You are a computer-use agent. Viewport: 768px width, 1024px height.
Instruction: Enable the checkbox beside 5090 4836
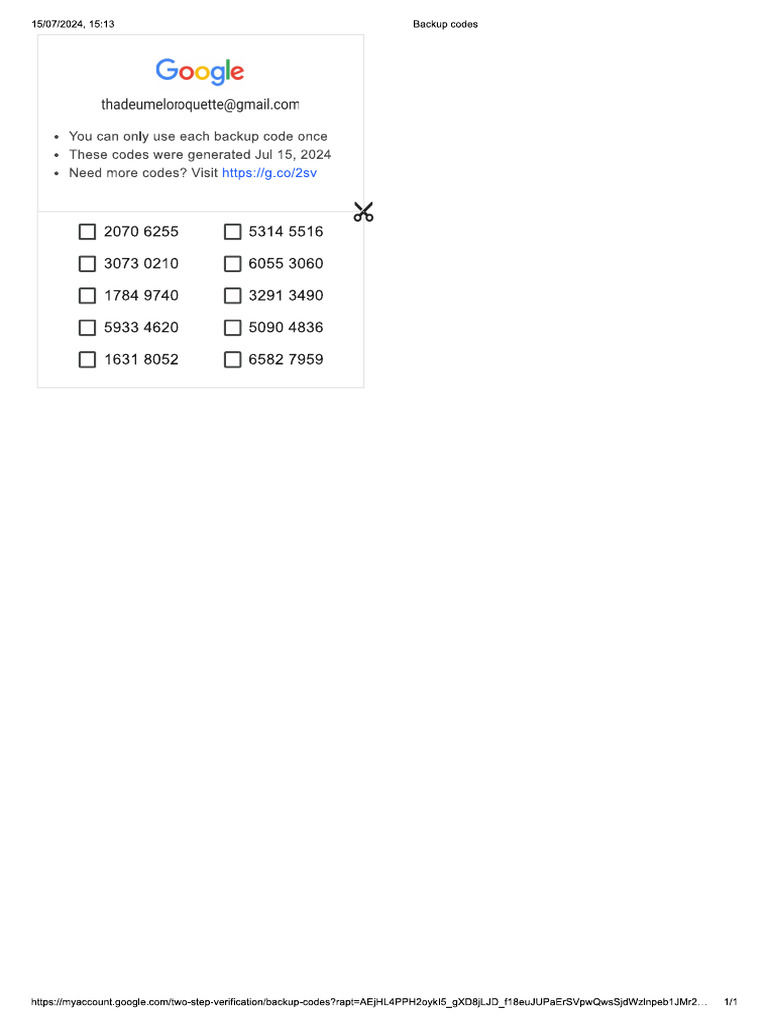[x=232, y=328]
